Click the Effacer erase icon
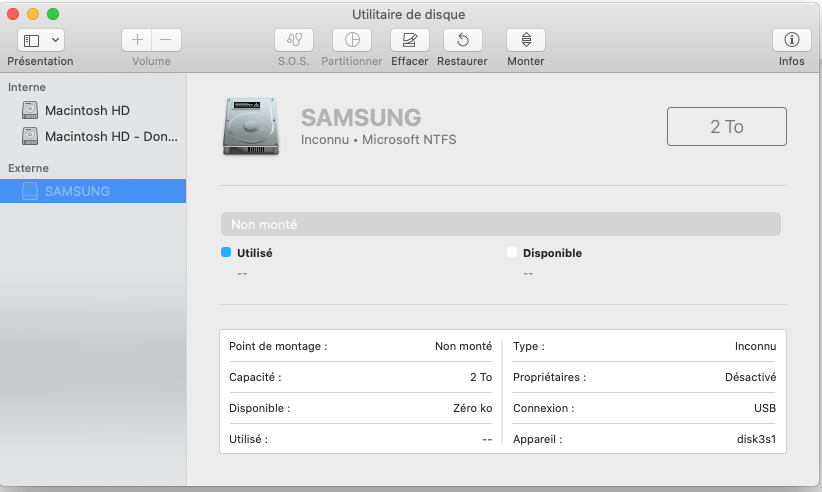The height and width of the screenshot is (492, 822). [x=409, y=40]
